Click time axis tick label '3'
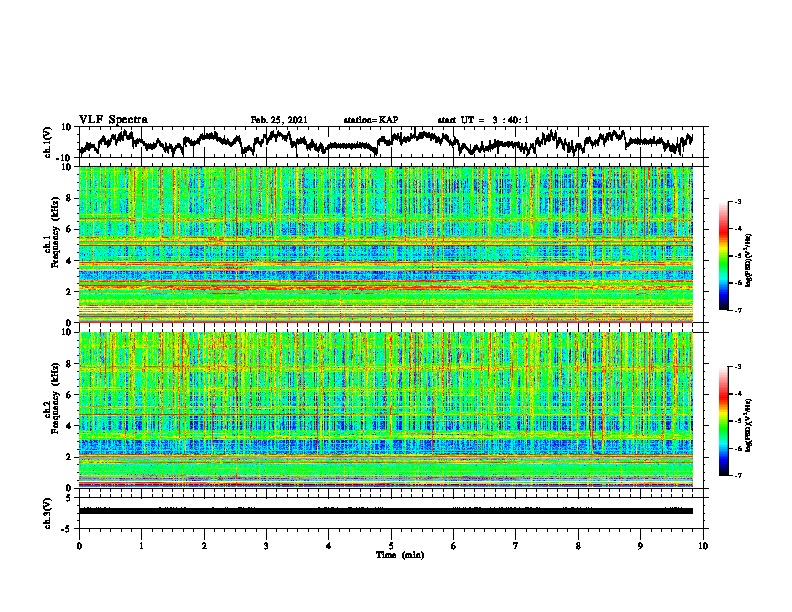 click(266, 546)
